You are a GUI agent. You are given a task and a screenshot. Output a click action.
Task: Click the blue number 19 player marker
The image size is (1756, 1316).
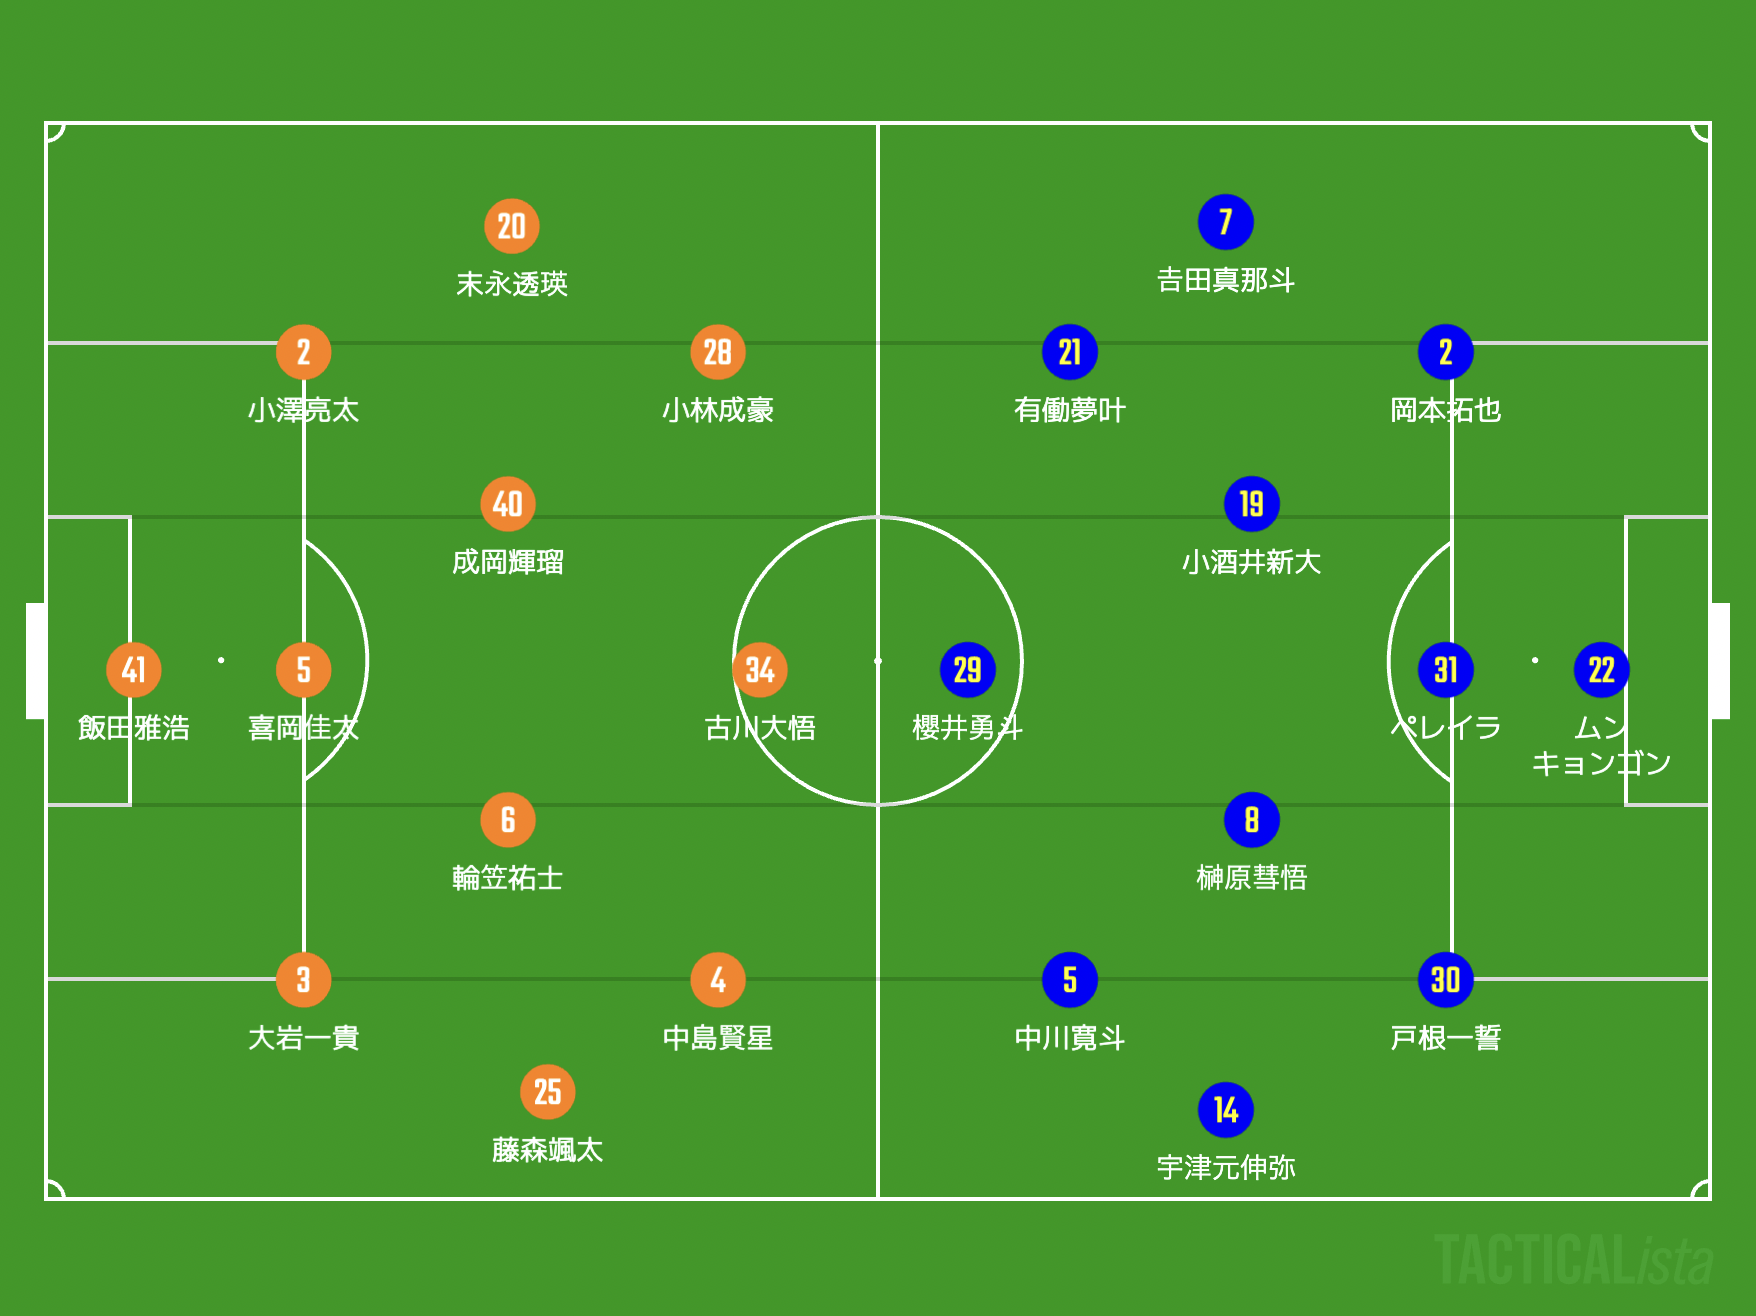pyautogui.click(x=1251, y=504)
